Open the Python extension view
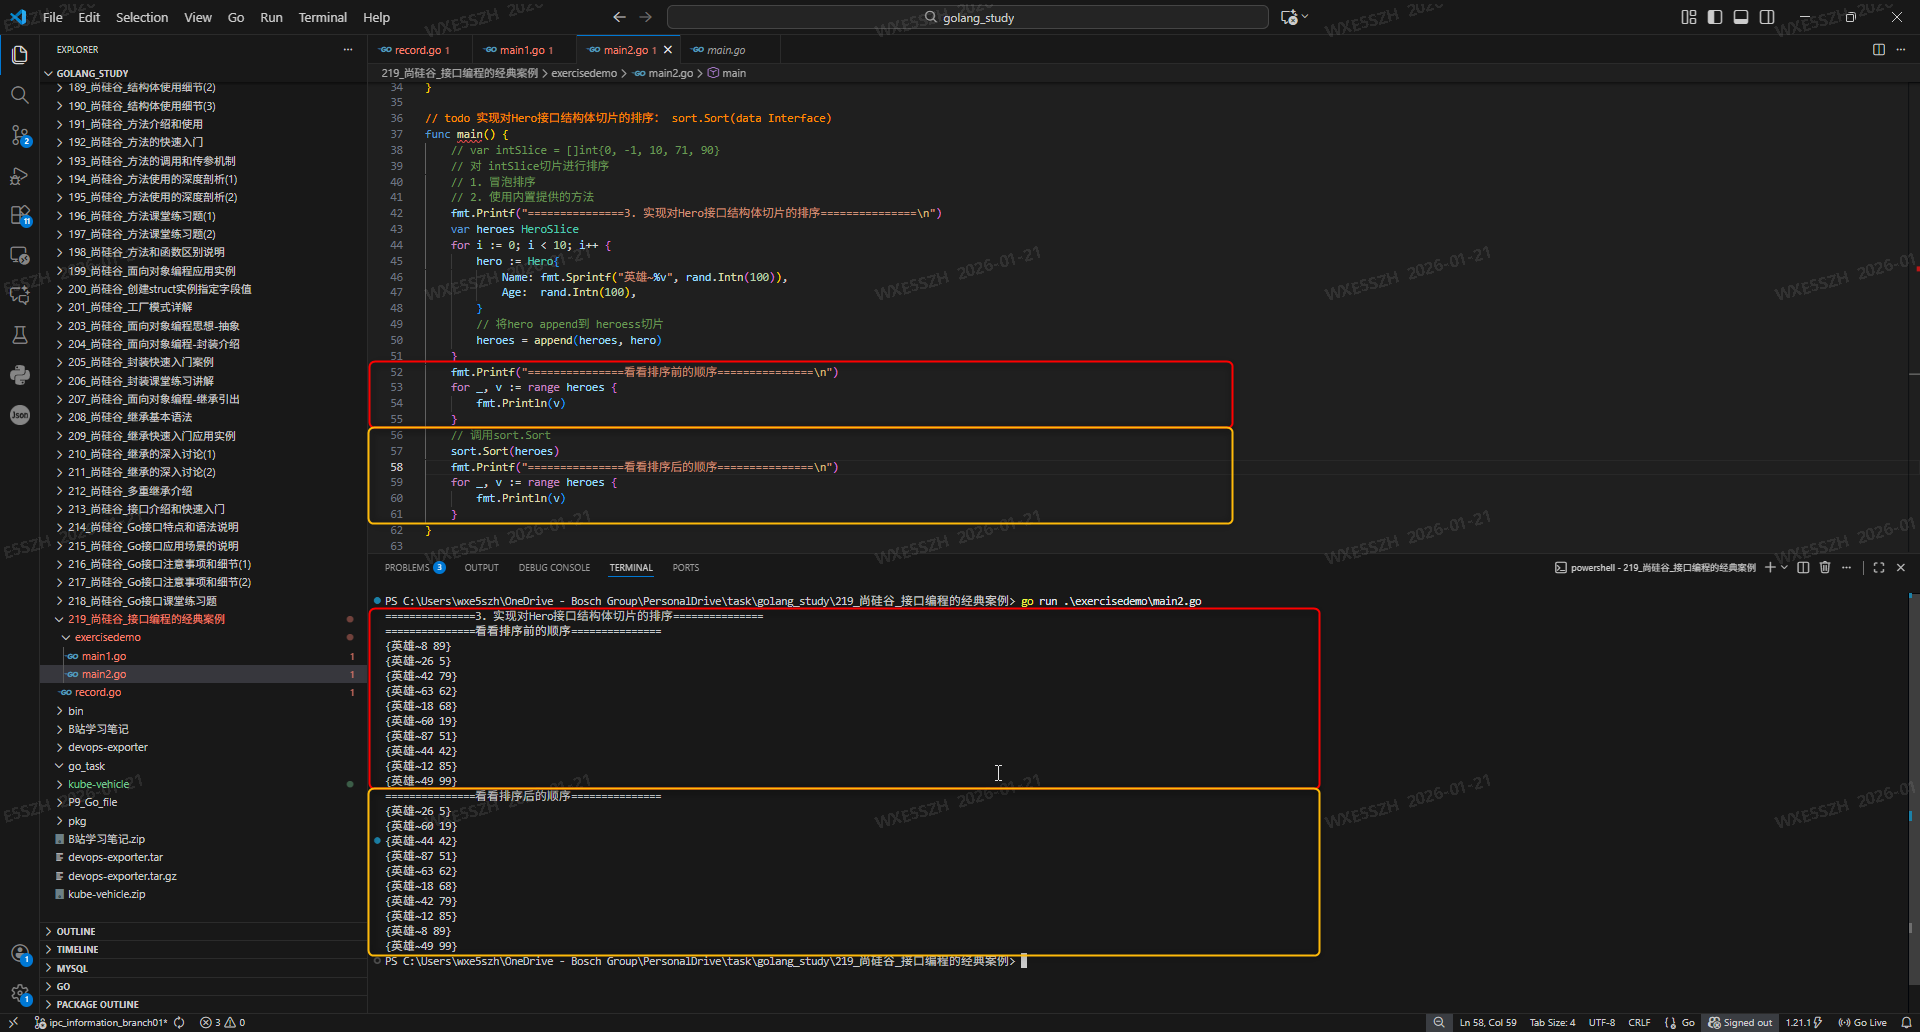1920x1032 pixels. 19,375
